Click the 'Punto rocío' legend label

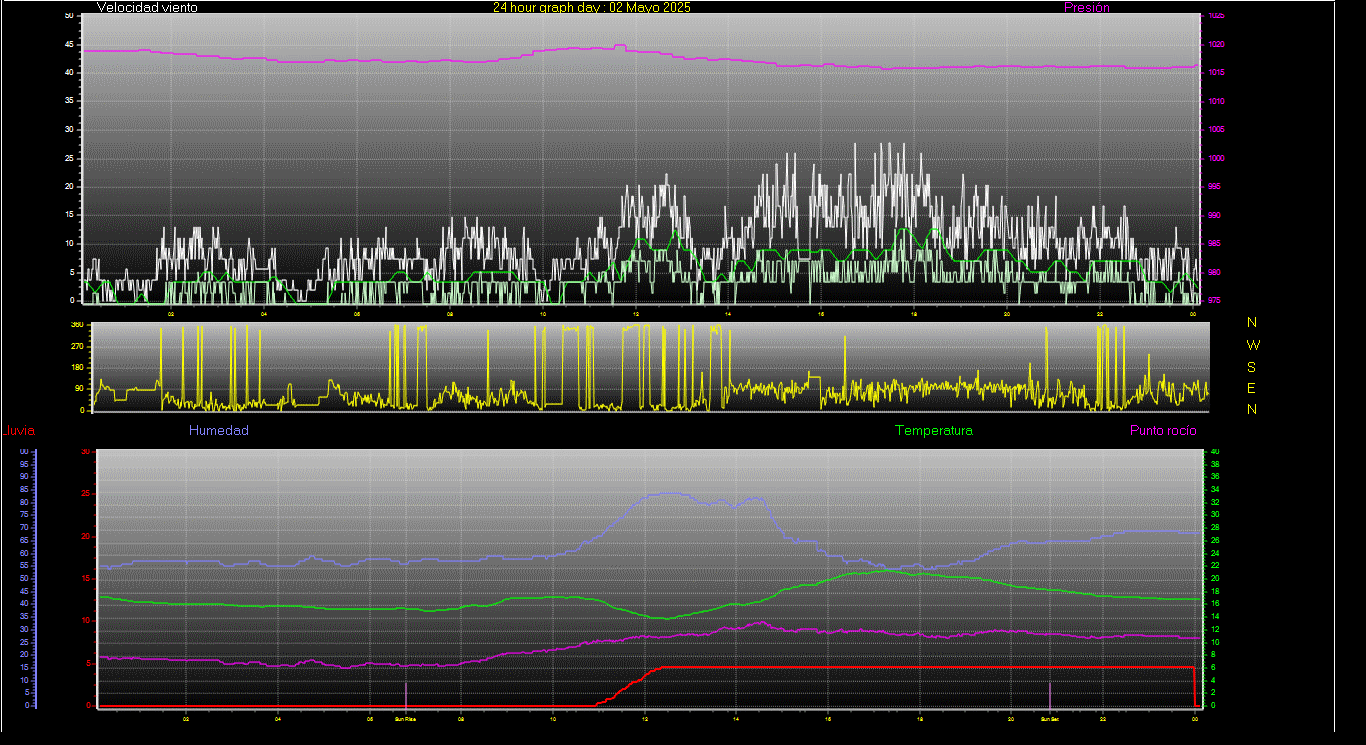pos(1163,431)
